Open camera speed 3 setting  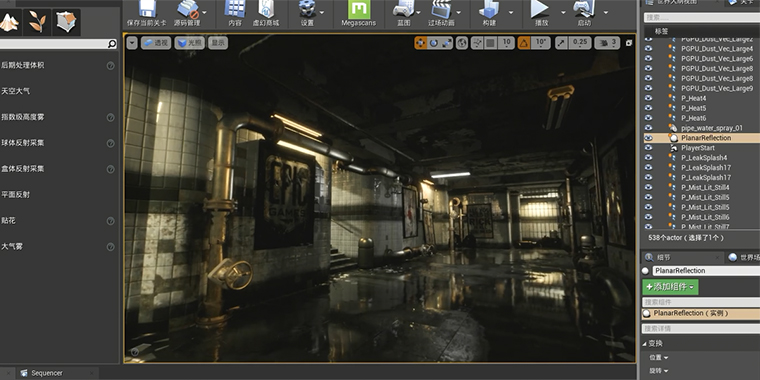tap(607, 43)
